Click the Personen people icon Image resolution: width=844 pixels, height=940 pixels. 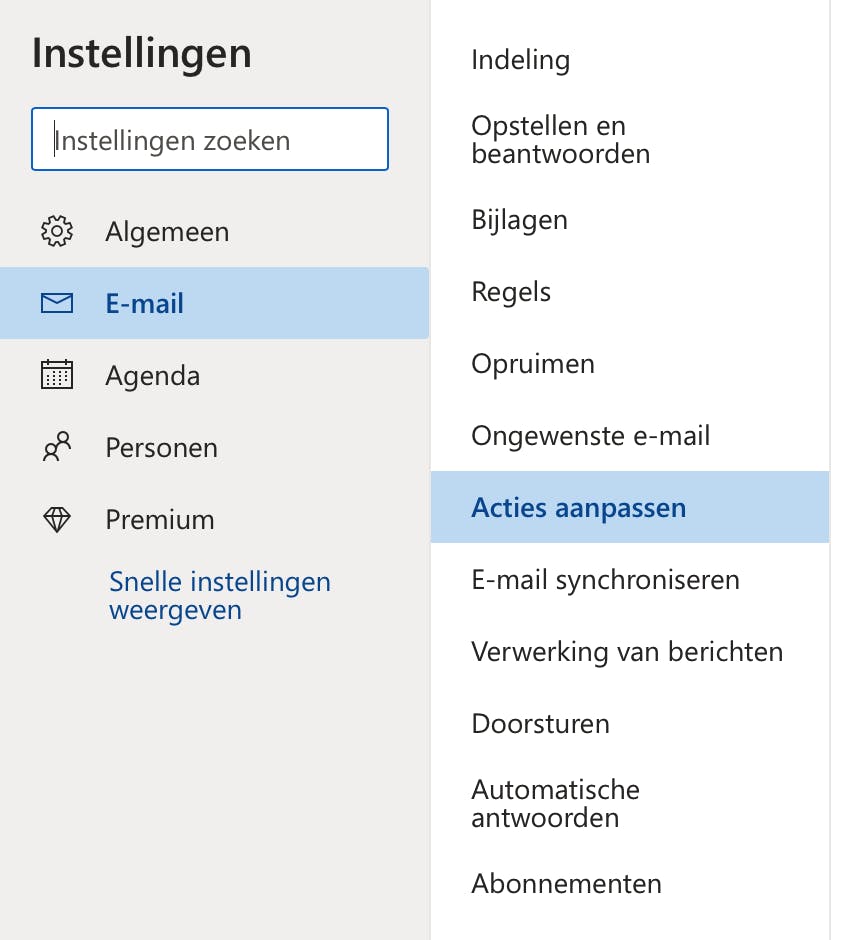(x=58, y=447)
